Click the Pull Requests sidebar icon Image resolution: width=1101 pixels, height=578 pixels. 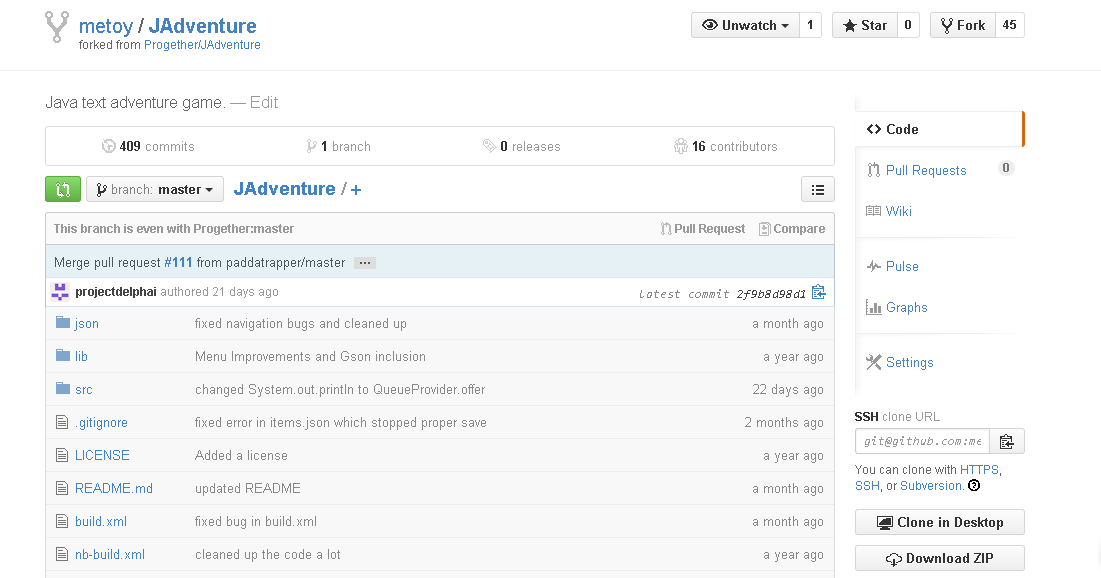pyautogui.click(x=873, y=170)
